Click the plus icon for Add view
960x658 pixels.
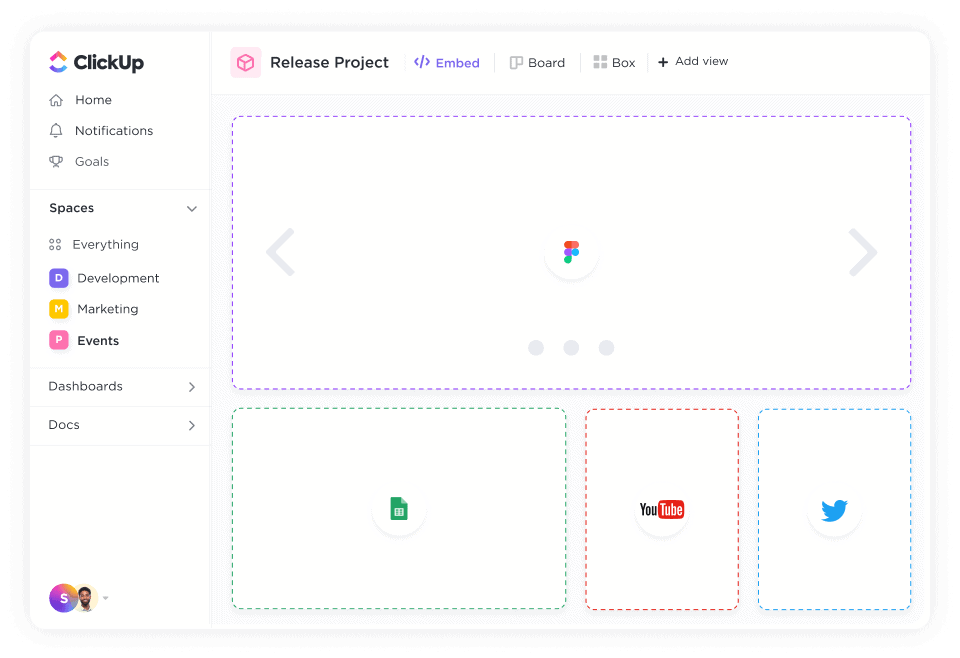663,62
